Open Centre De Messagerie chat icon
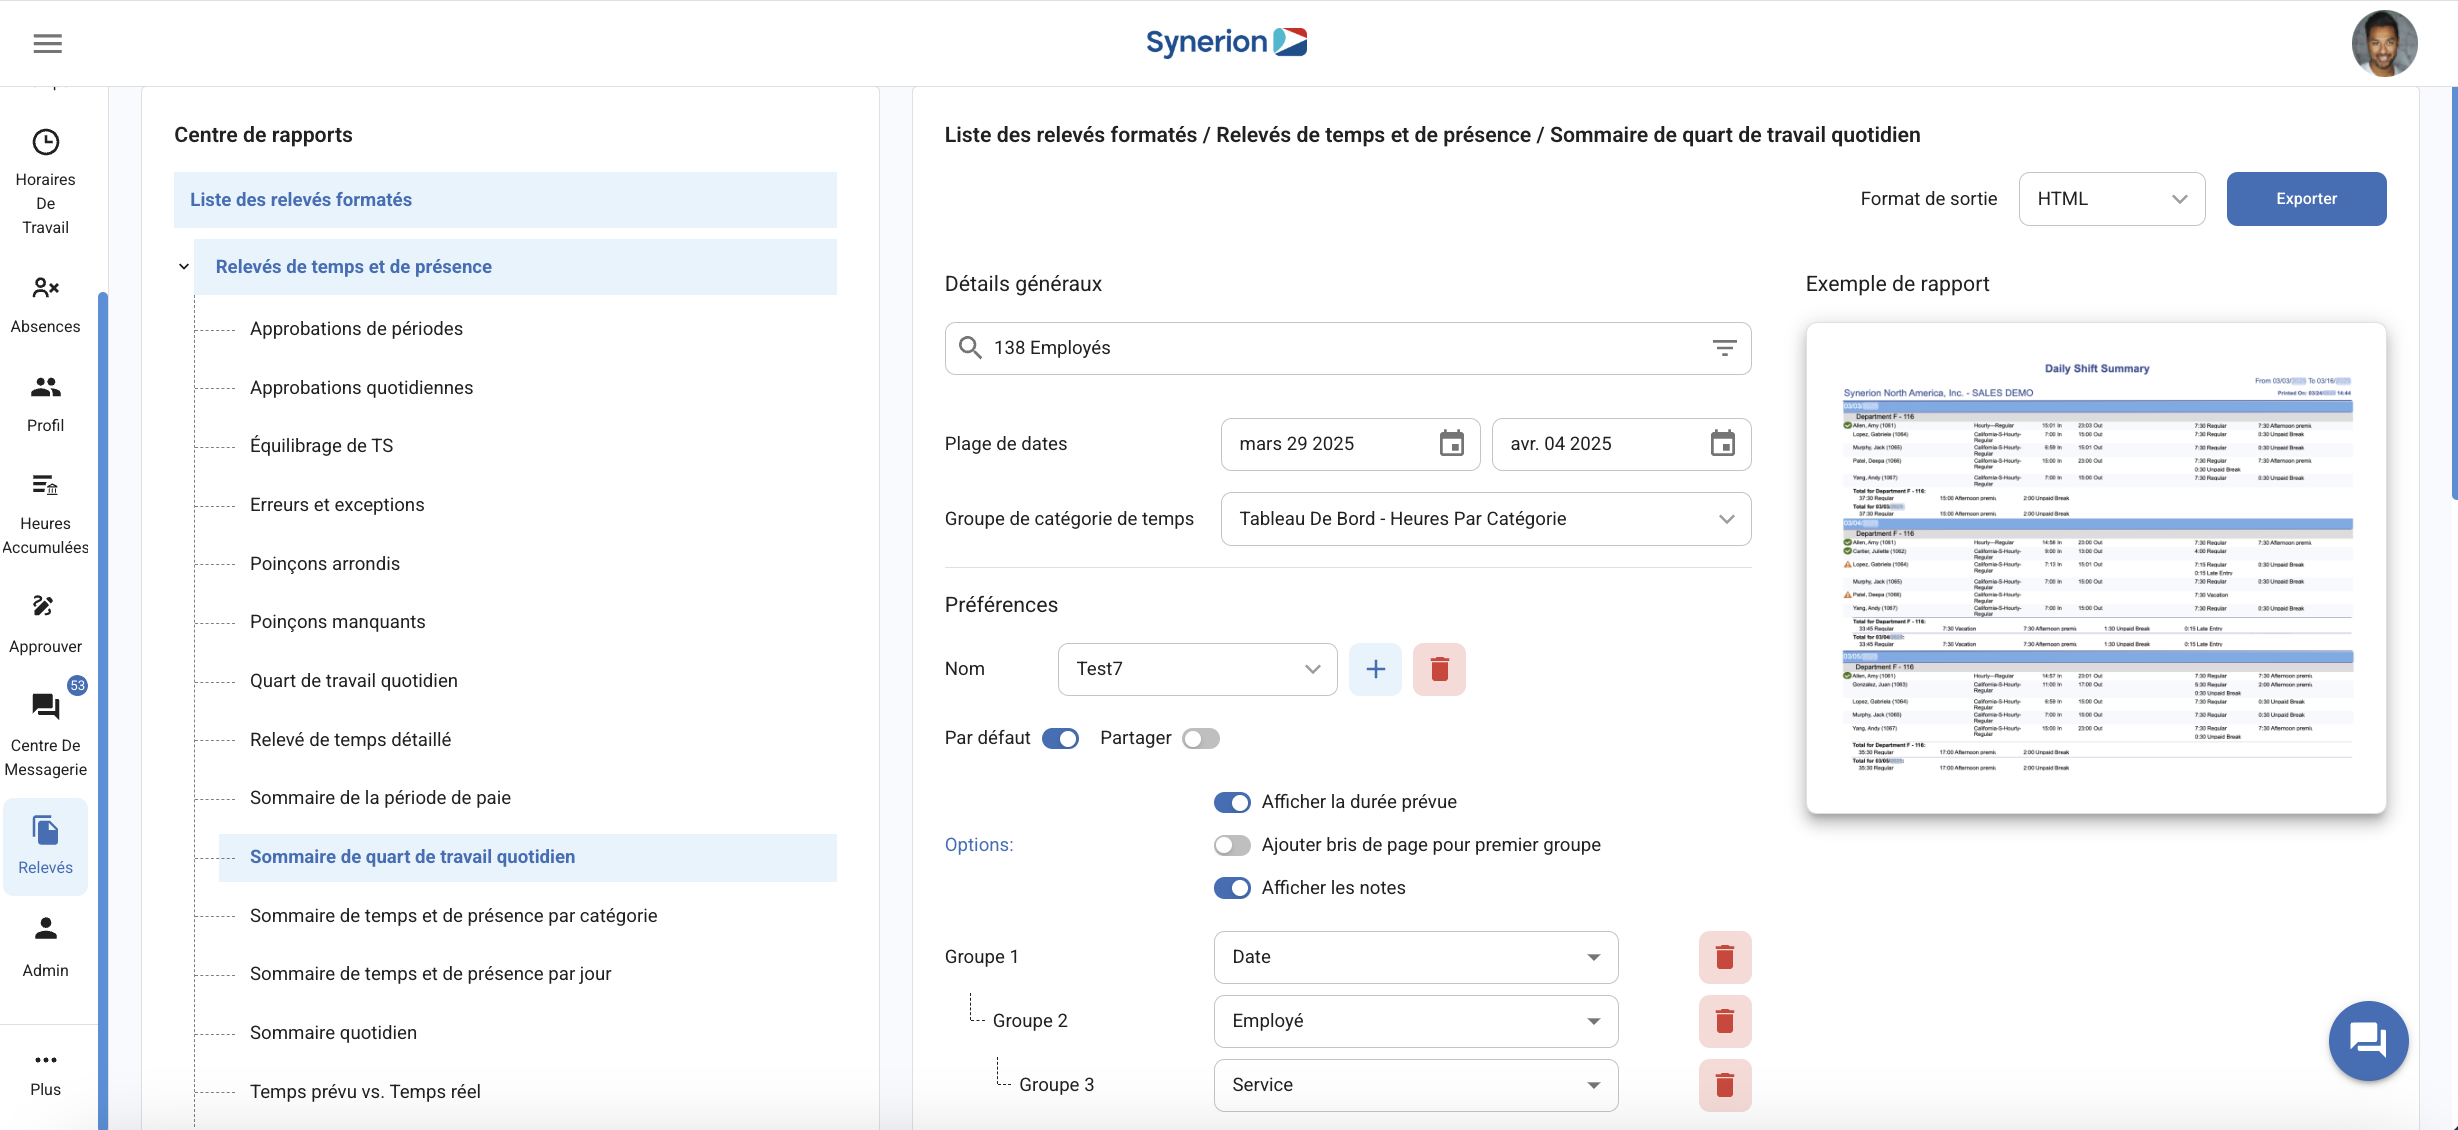Viewport: 2458px width, 1130px height. (x=45, y=708)
